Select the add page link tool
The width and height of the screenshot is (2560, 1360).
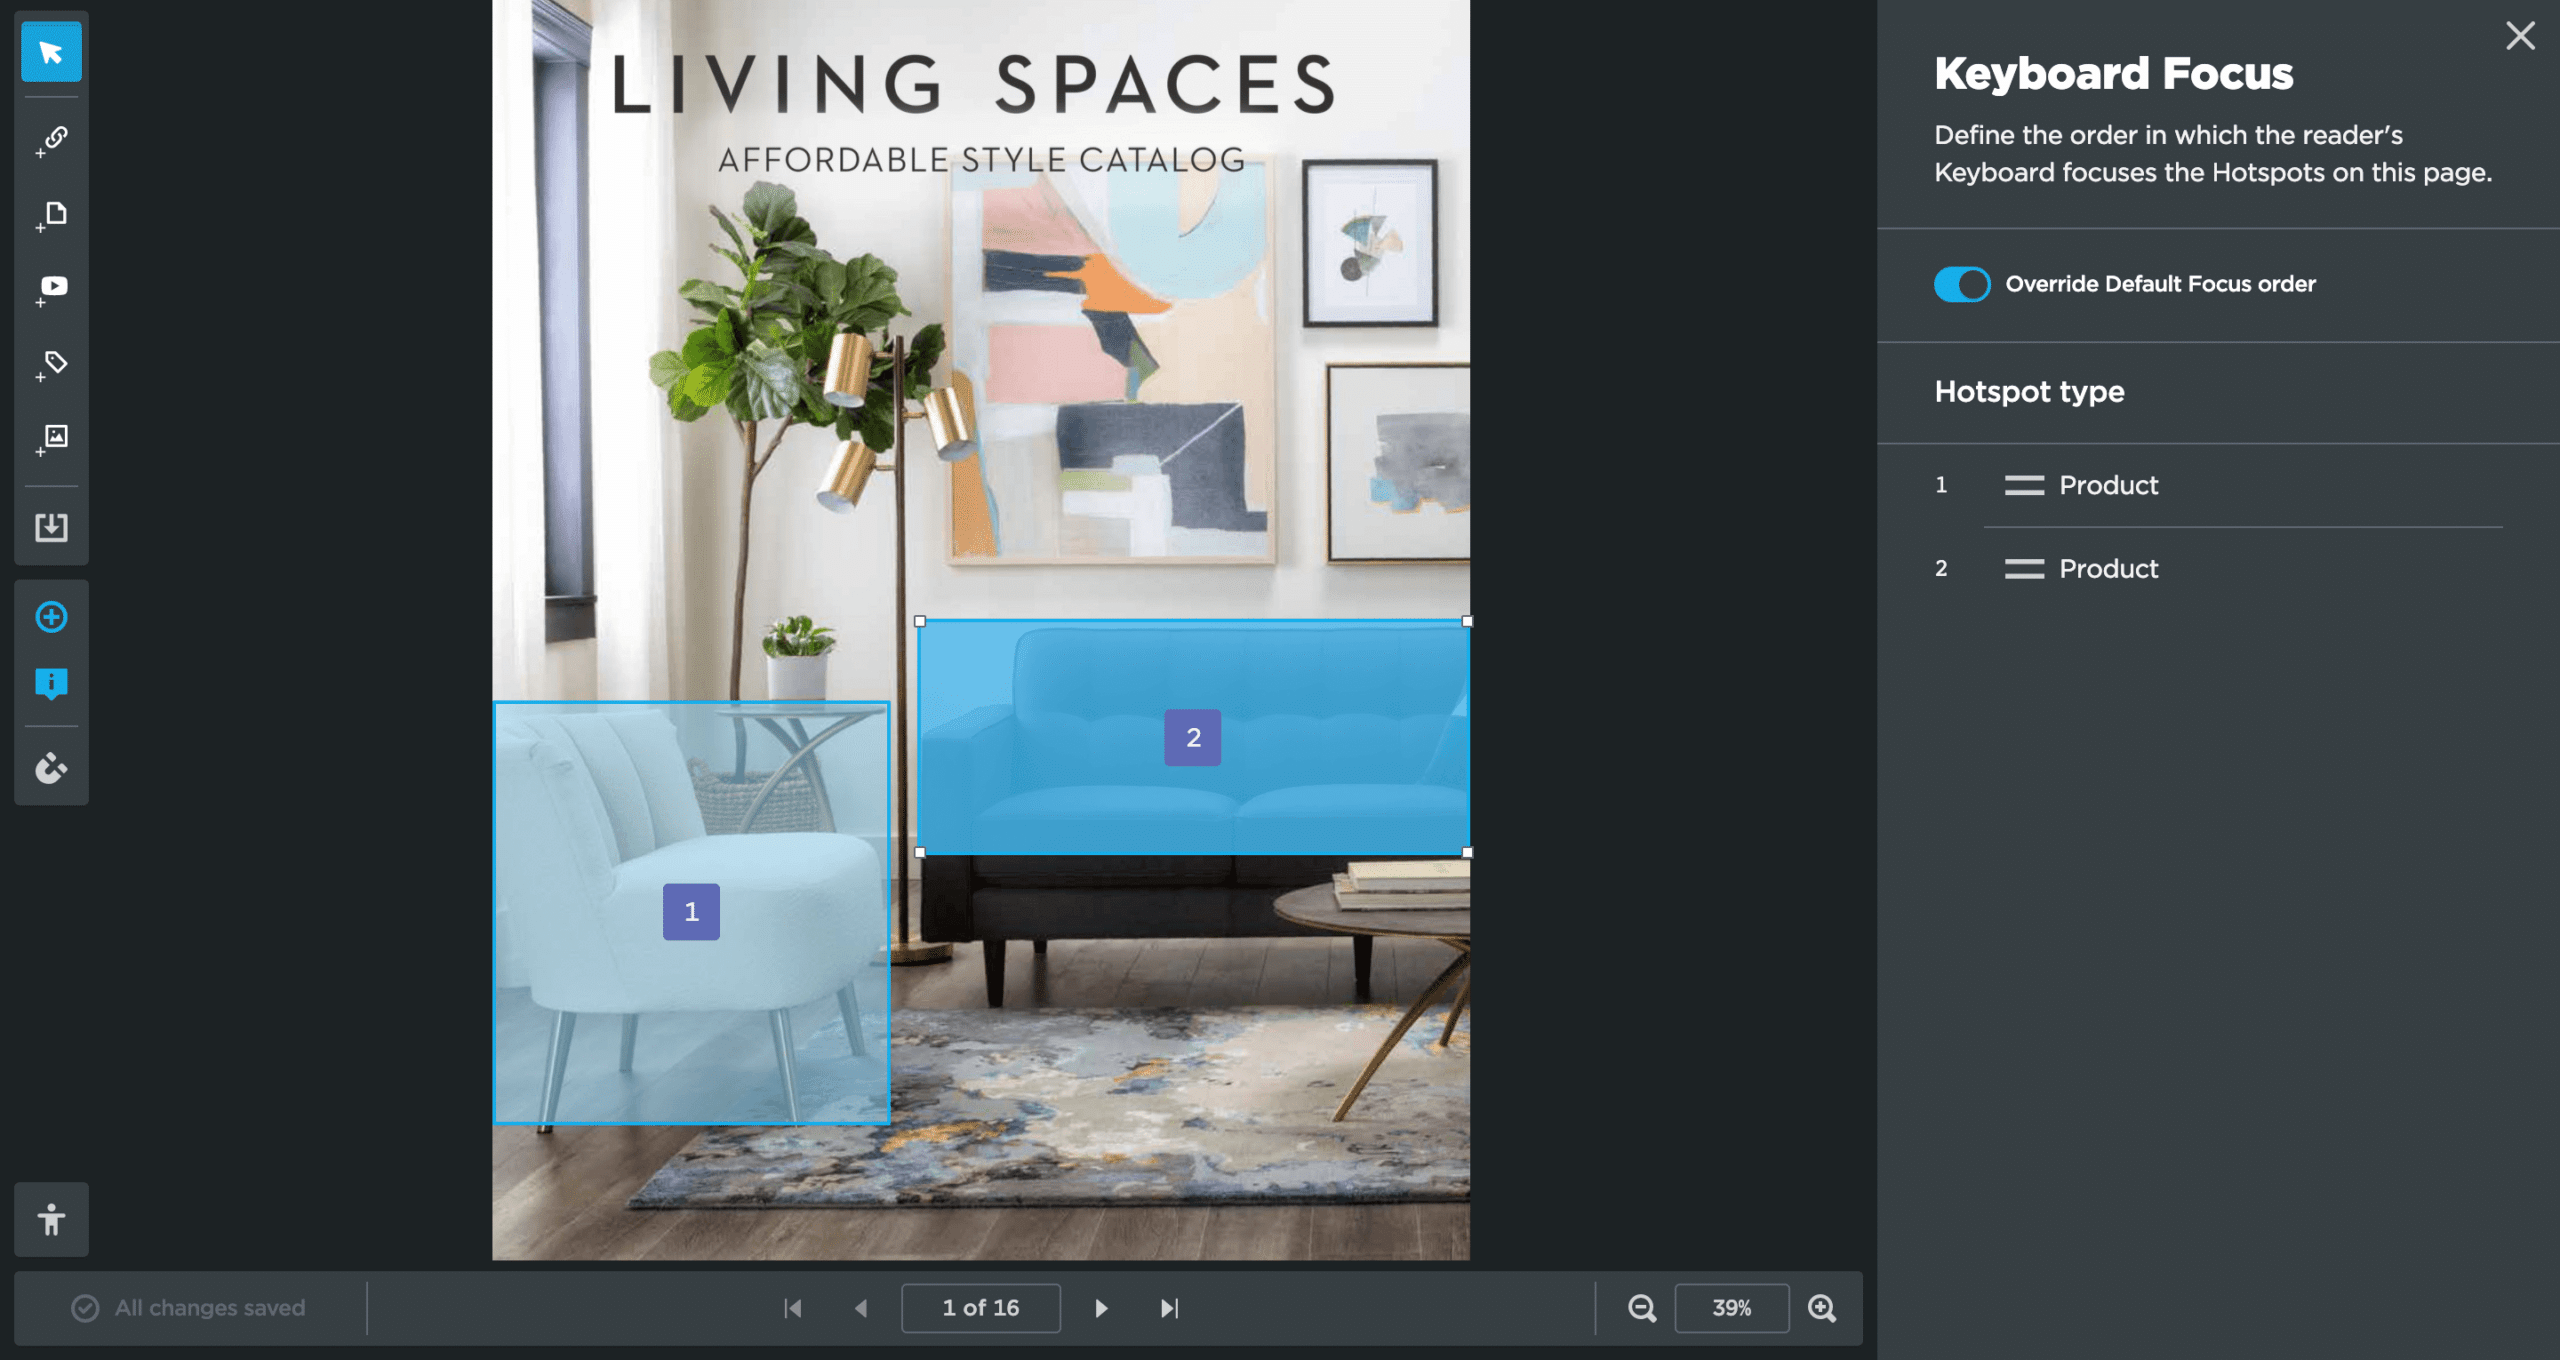(53, 214)
